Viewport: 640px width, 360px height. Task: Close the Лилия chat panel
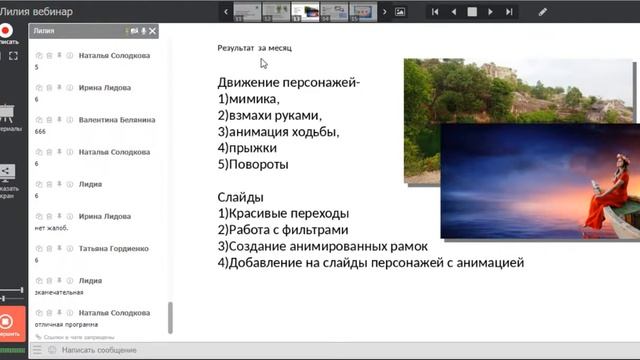click(x=152, y=31)
